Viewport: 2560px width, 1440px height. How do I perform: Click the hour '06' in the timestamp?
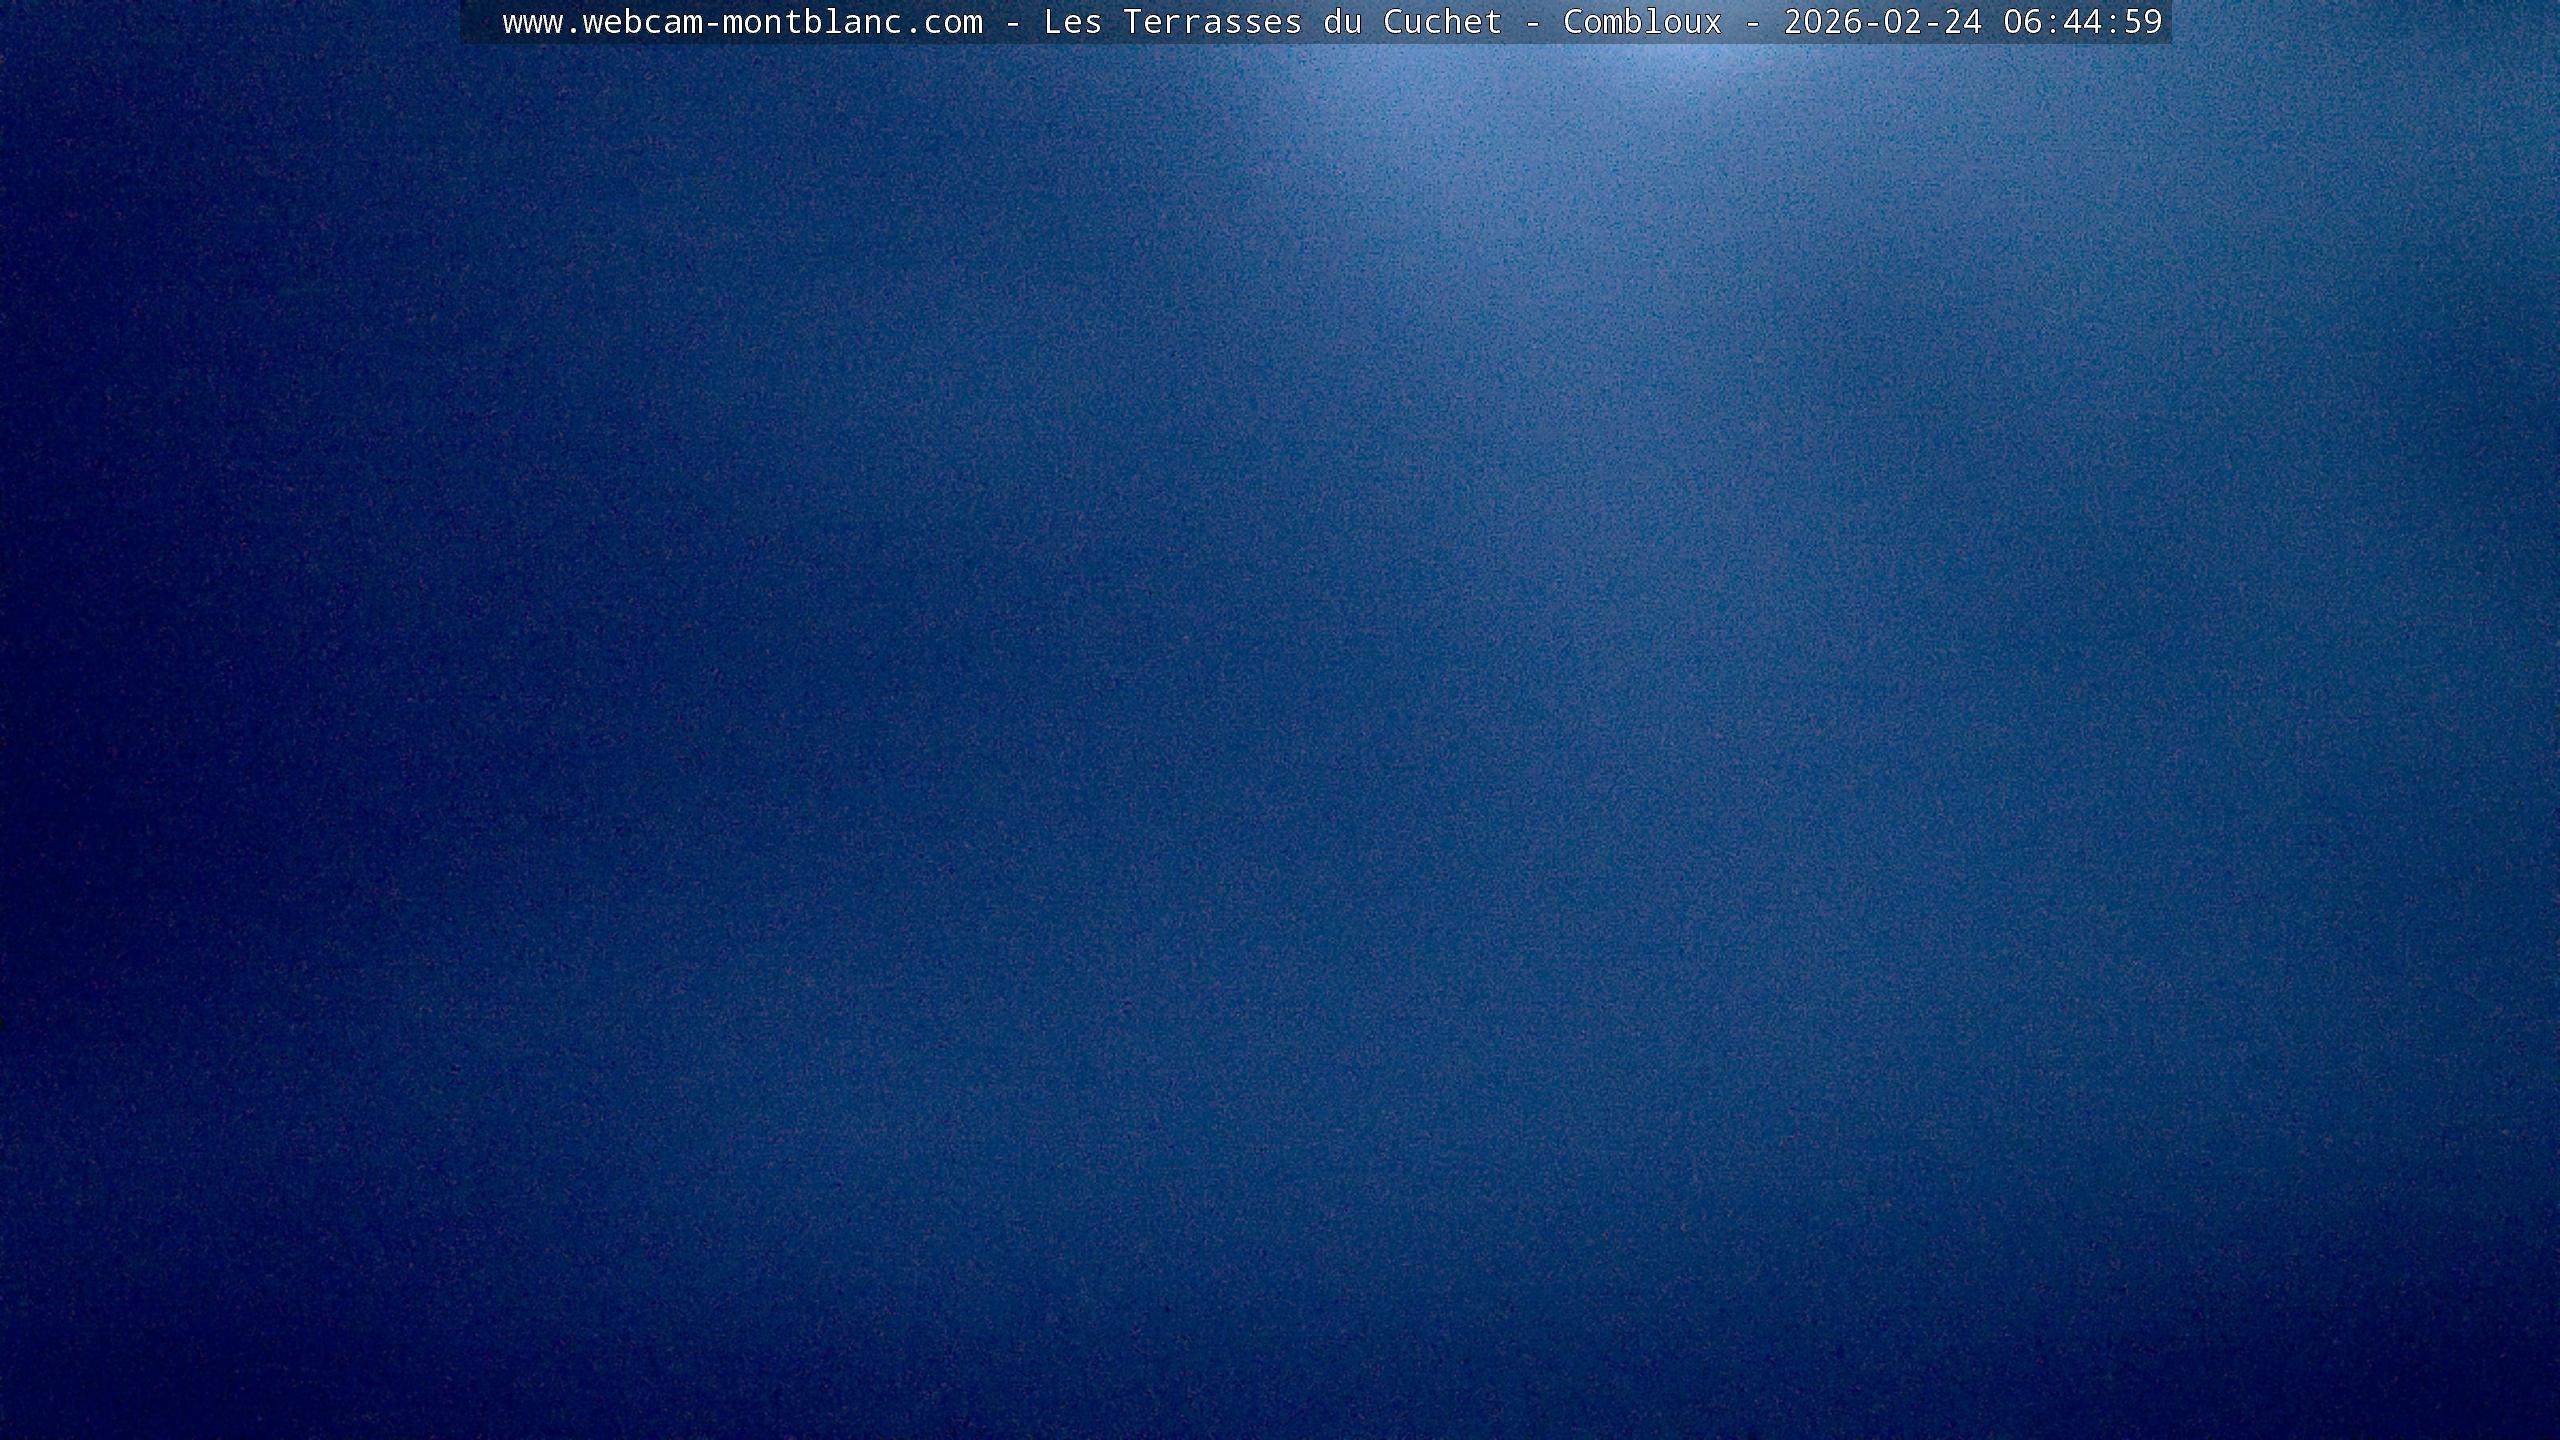click(x=2022, y=22)
